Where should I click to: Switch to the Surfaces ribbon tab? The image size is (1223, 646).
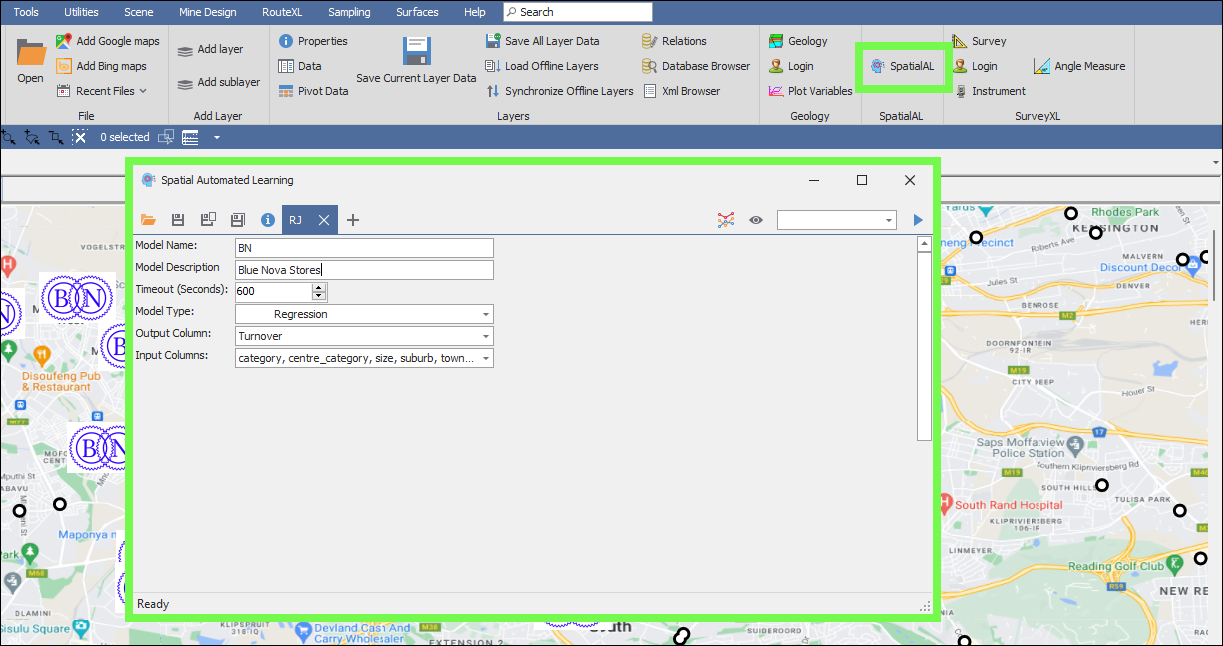pyautogui.click(x=417, y=12)
